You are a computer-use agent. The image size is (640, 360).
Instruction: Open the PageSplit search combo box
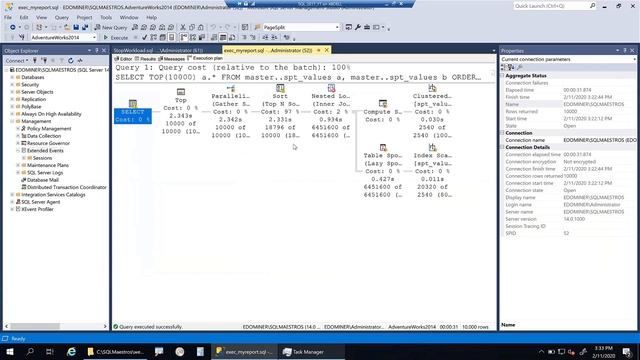[x=301, y=27]
